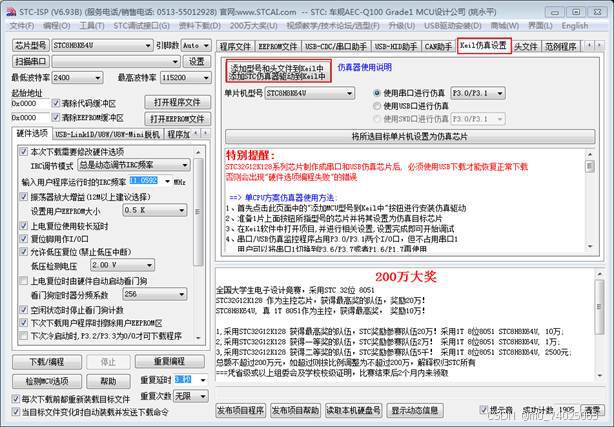The height and width of the screenshot is (427, 614).
Task: Toggle 上电复位使用较长延时 checkbox
Action: [24, 226]
